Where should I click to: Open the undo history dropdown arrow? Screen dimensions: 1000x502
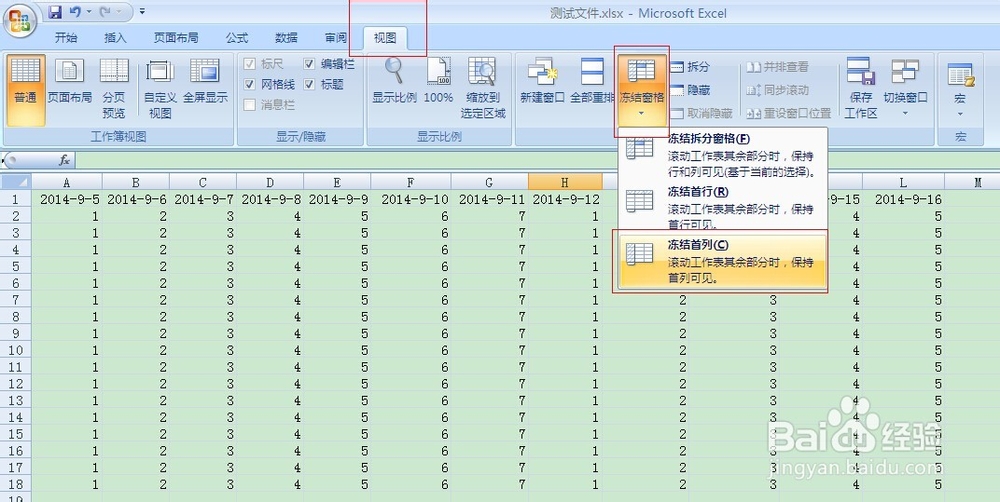pyautogui.click(x=88, y=11)
